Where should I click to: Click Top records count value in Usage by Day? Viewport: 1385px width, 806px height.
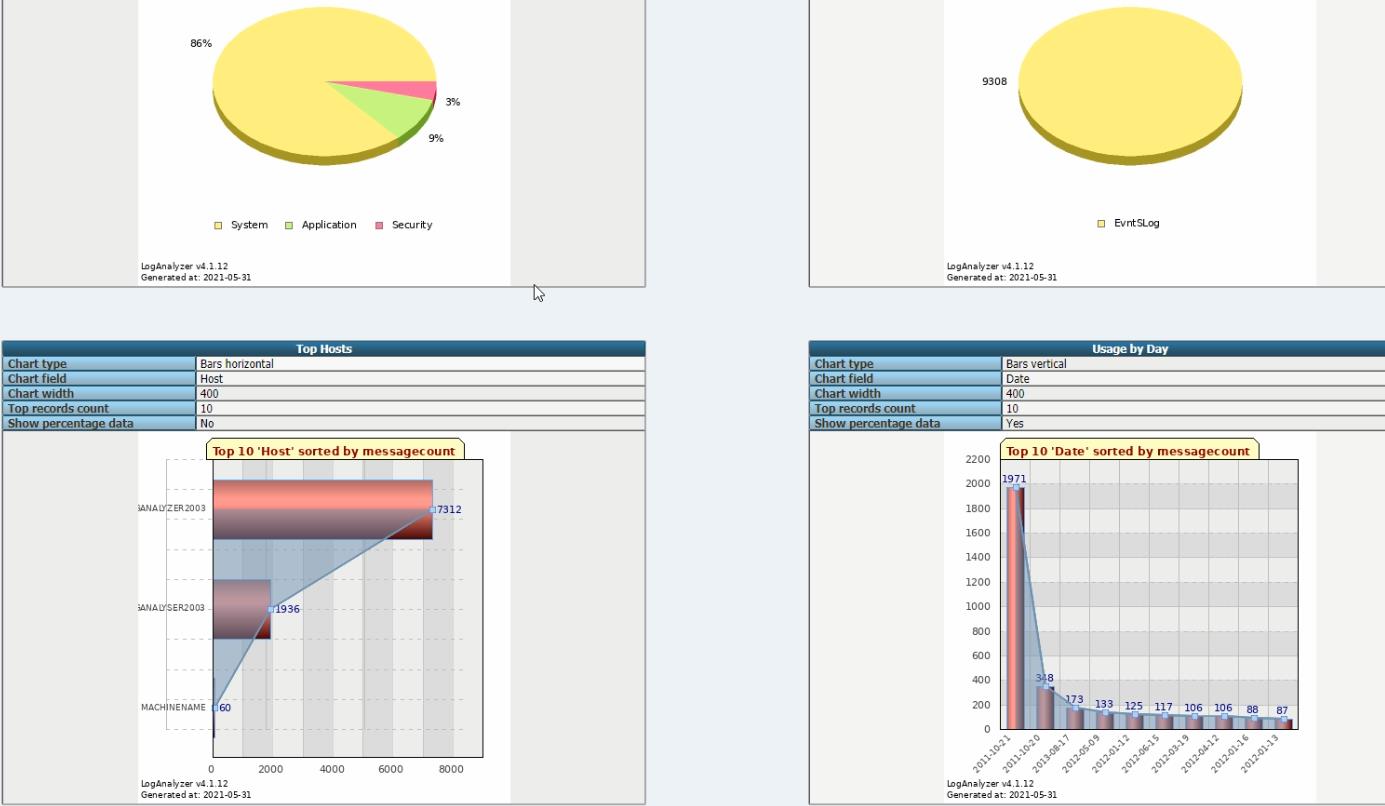[1012, 409]
